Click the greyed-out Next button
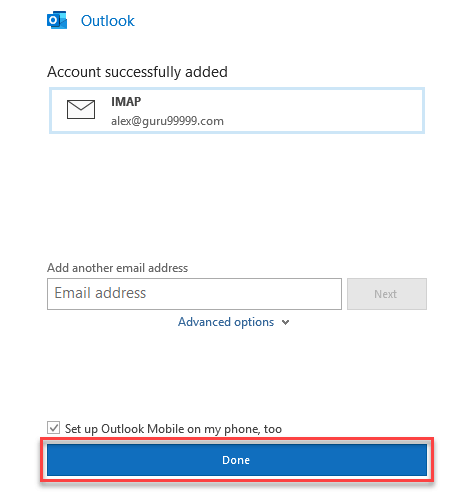Image resolution: width=474 pixels, height=503 pixels. pyautogui.click(x=387, y=294)
